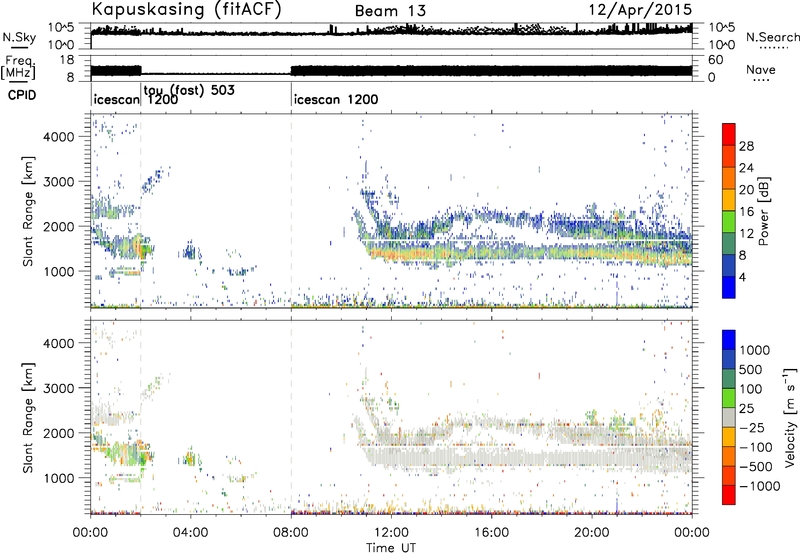
Task: Click the 'Power [dB]' colorbar title
Action: 763,211
